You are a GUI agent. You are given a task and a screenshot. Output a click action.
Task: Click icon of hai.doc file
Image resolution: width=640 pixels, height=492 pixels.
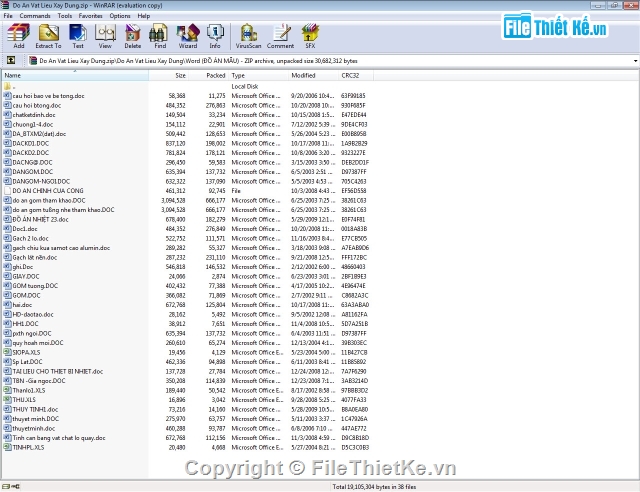(7, 305)
